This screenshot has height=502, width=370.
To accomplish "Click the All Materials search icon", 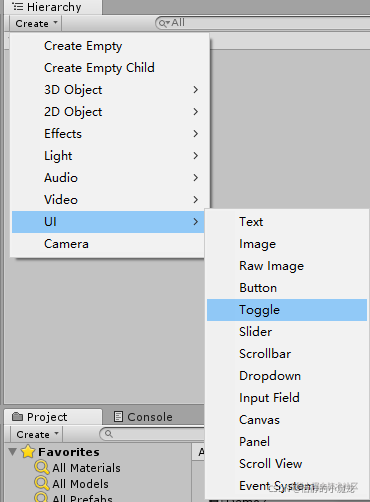I will 42,467.
